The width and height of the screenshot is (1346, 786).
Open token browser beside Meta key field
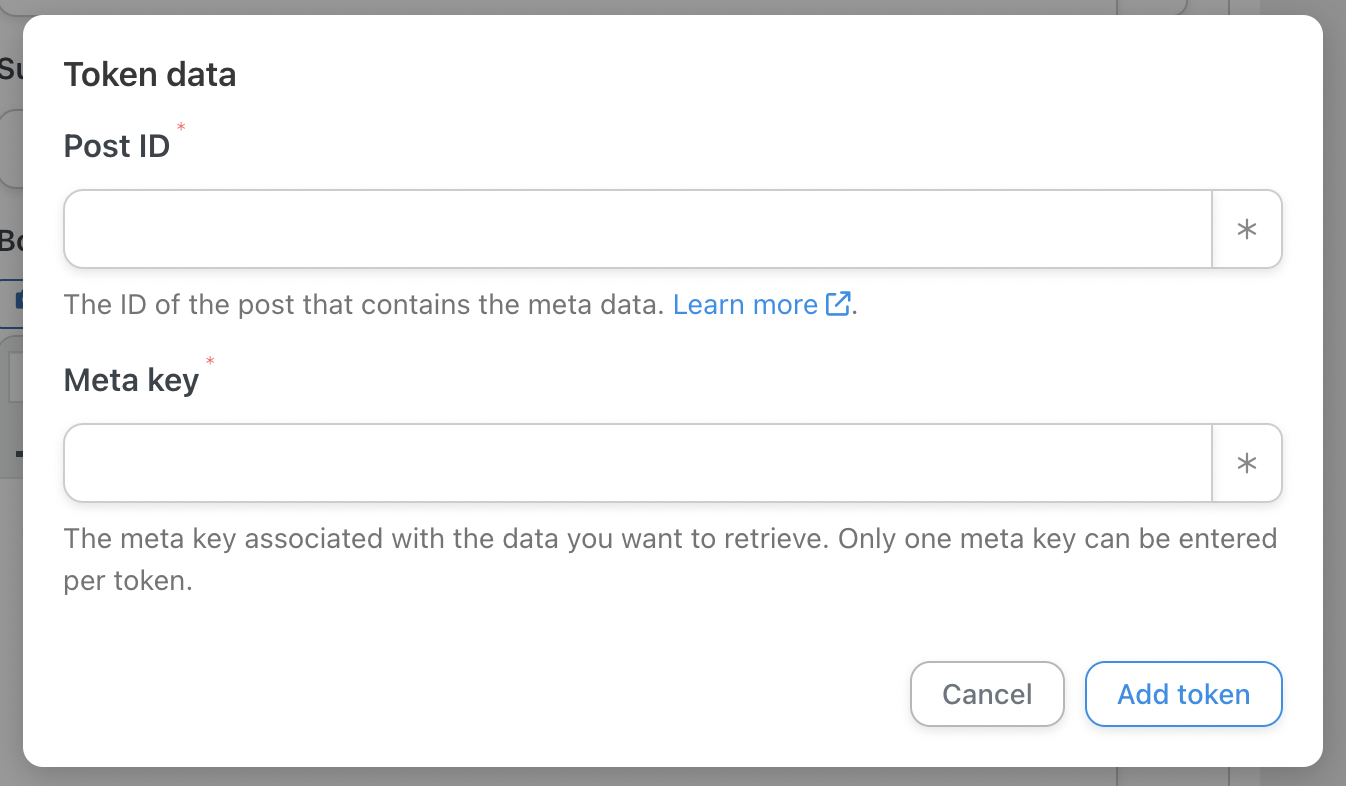(x=1247, y=463)
